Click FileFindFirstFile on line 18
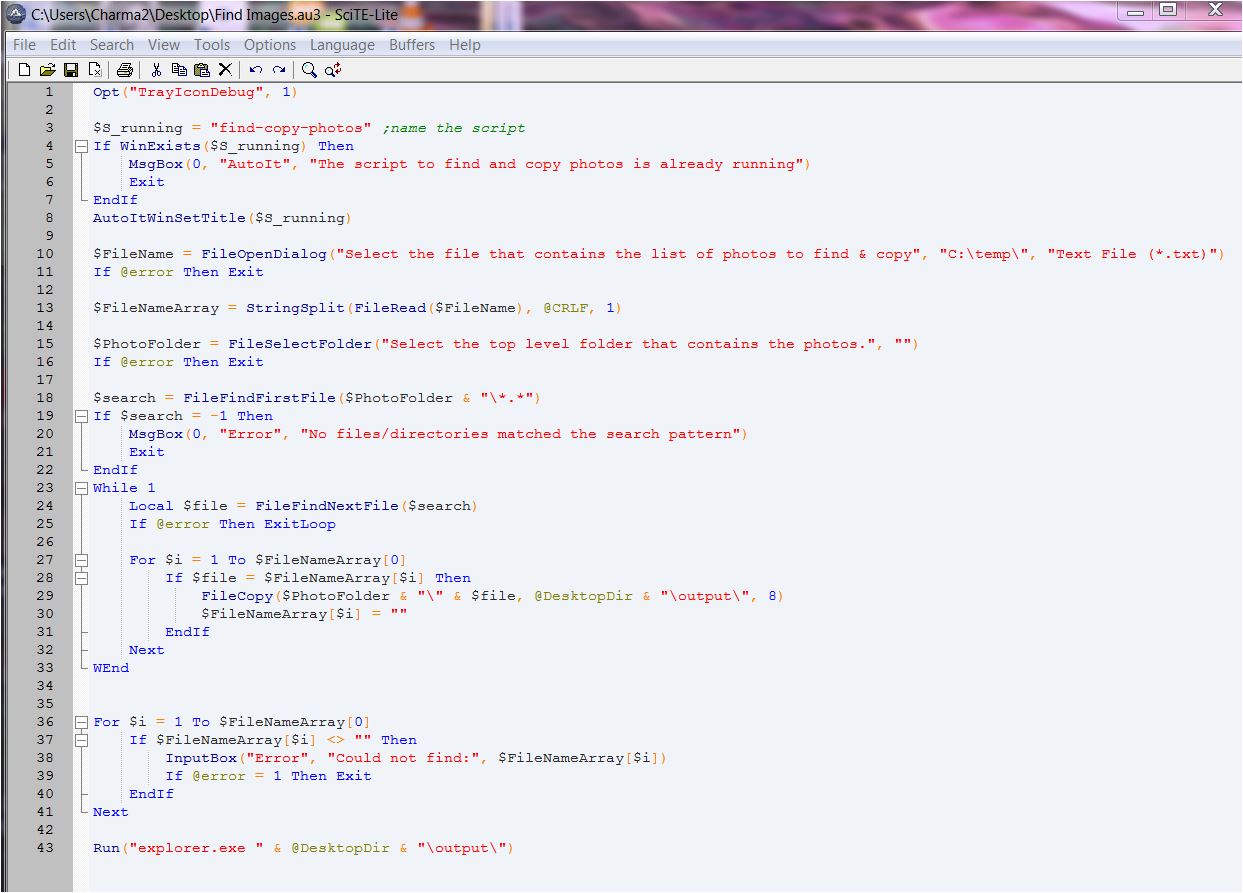The width and height of the screenshot is (1243, 893). coord(259,398)
